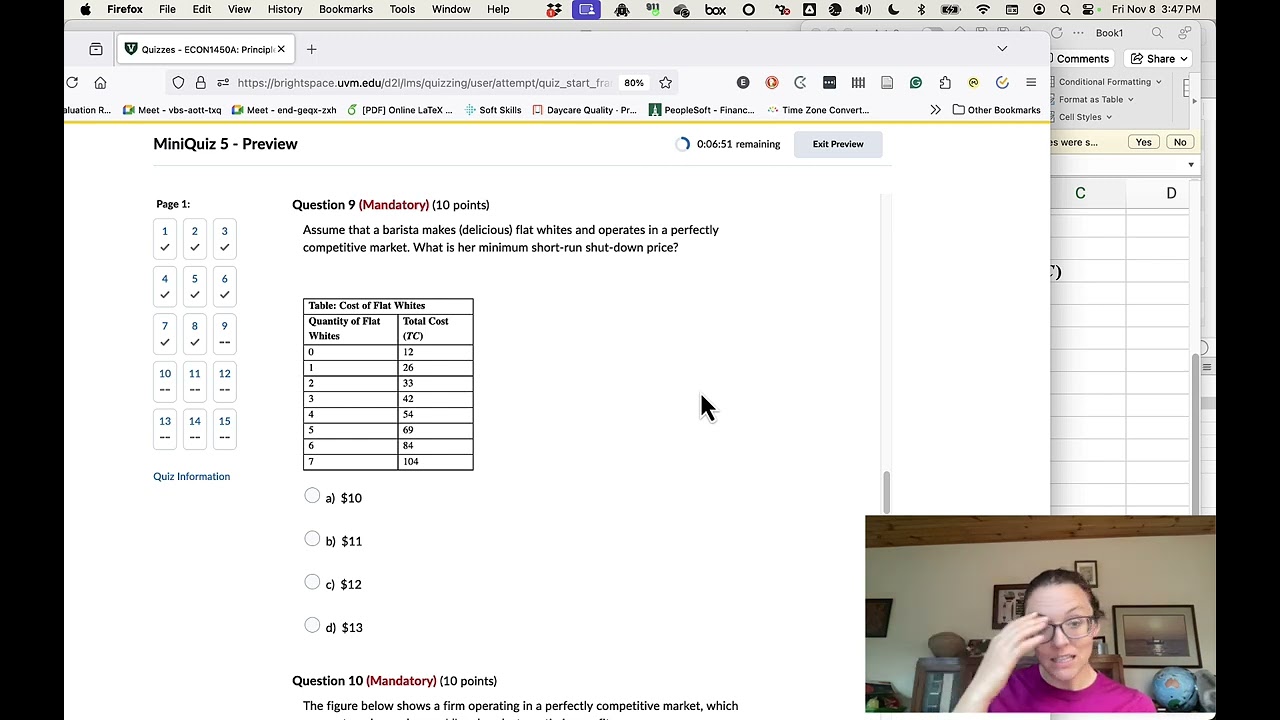Open tracking protection shield icon
1280x720 pixels.
[178, 83]
